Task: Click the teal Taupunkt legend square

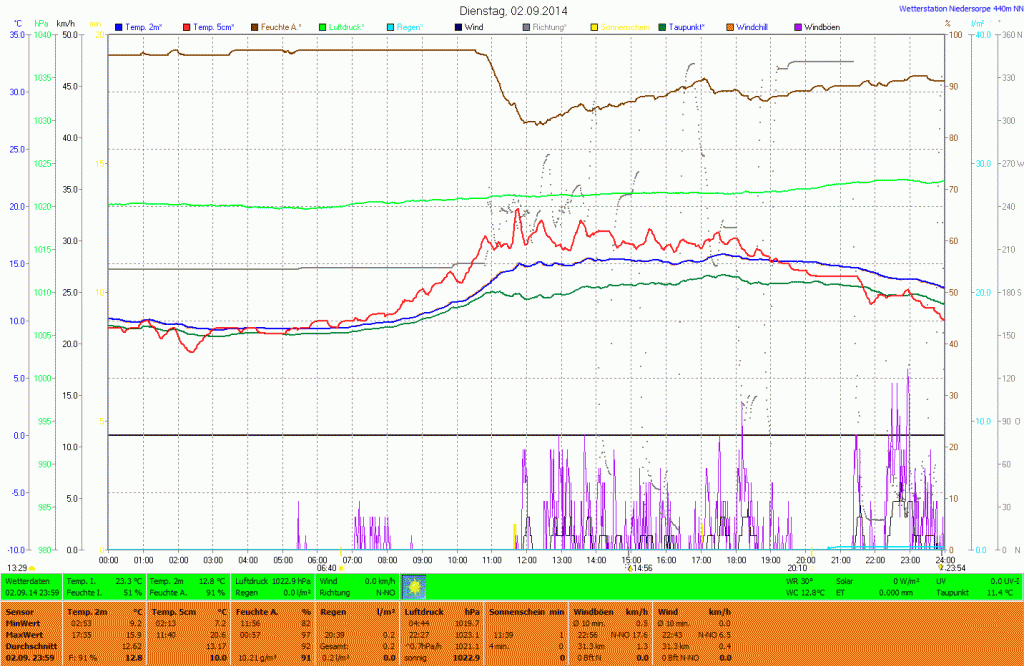Action: 661,27
